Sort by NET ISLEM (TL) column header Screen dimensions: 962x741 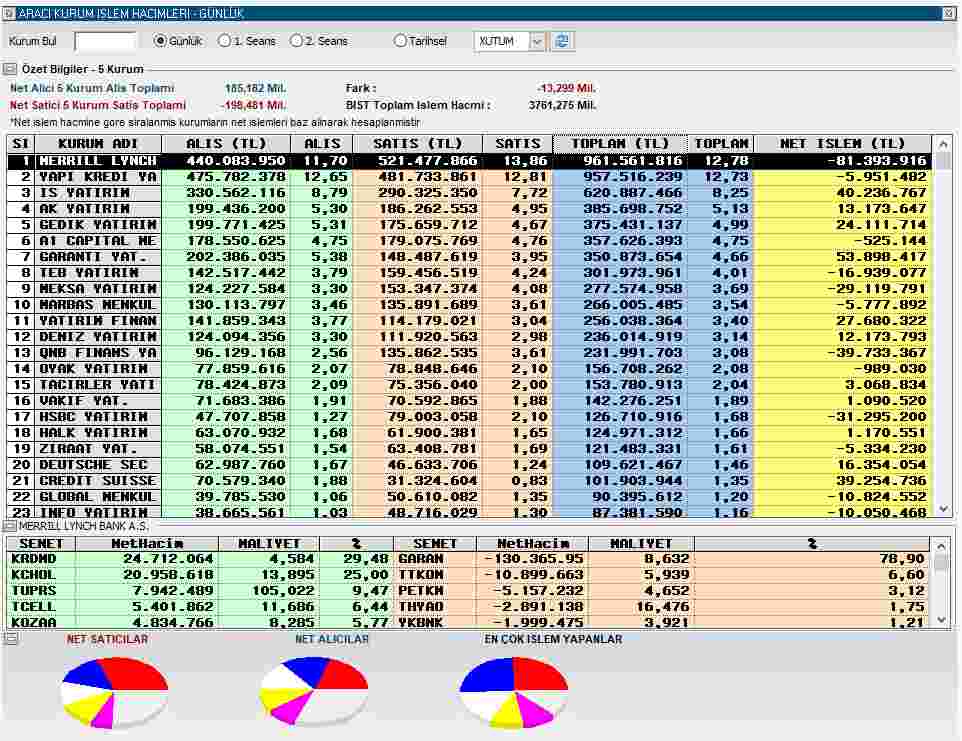[x=842, y=144]
